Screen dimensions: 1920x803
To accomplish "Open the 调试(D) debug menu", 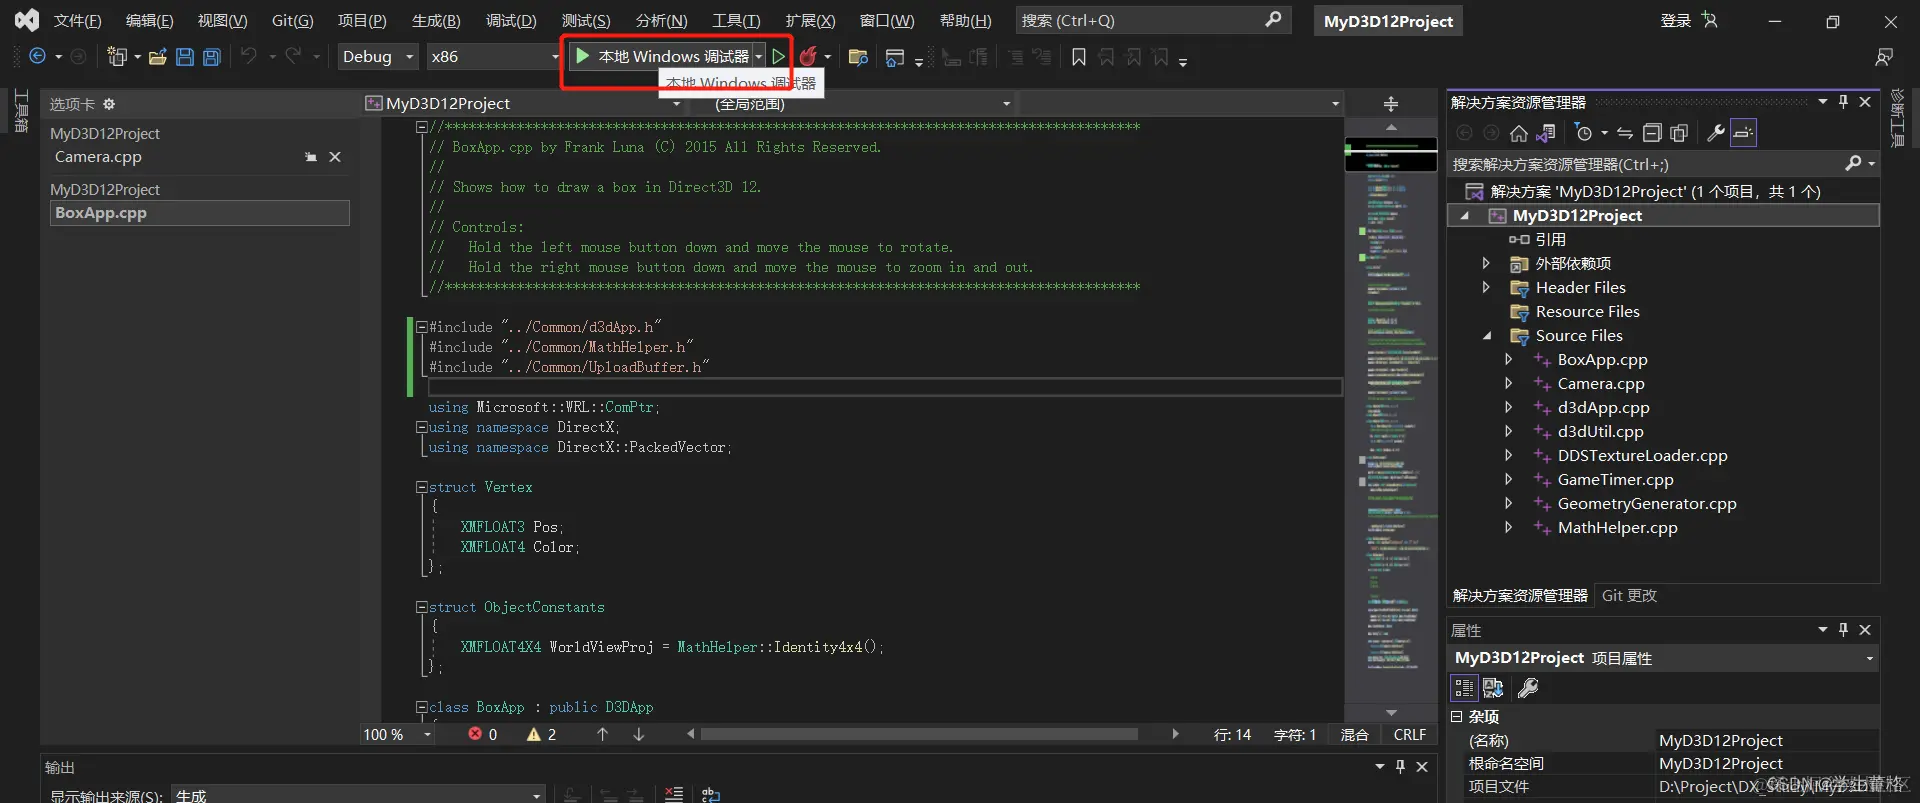I will pos(511,21).
